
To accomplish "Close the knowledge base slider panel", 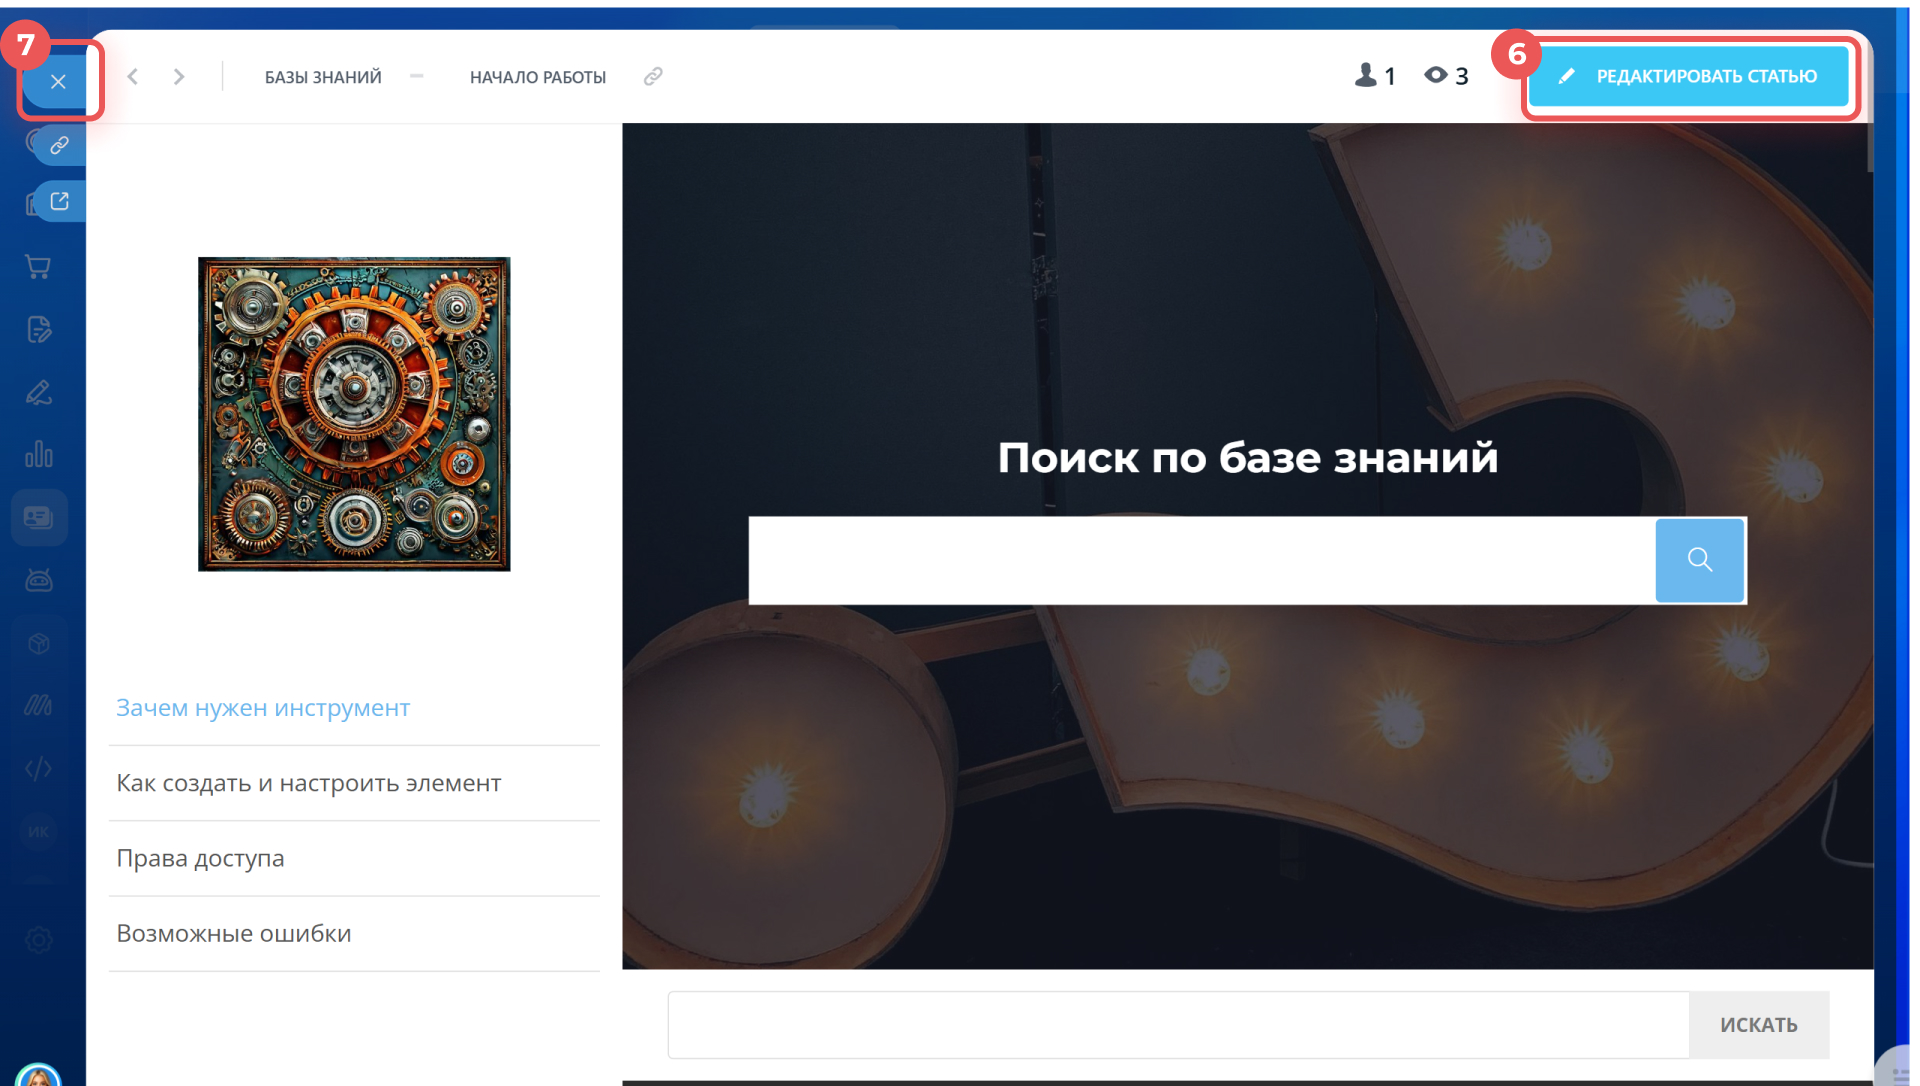I will (x=58, y=82).
